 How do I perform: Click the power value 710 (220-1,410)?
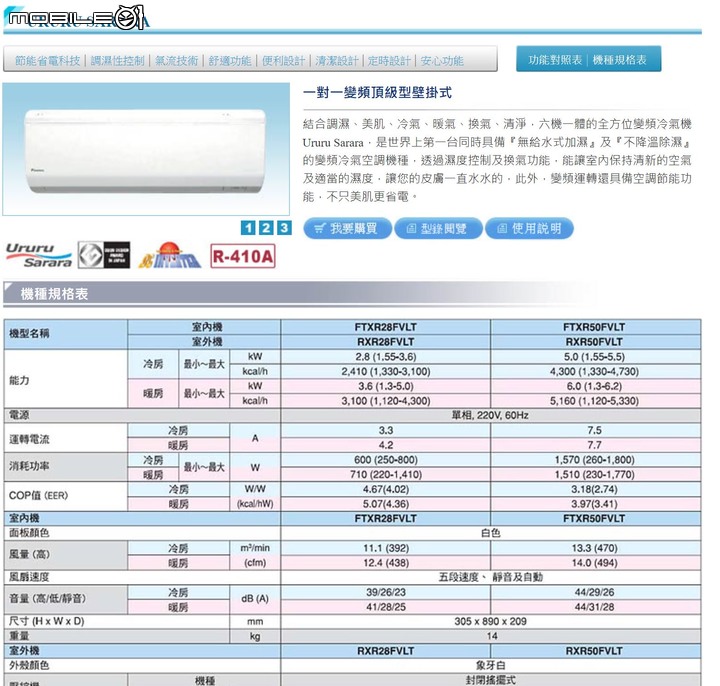click(386, 474)
